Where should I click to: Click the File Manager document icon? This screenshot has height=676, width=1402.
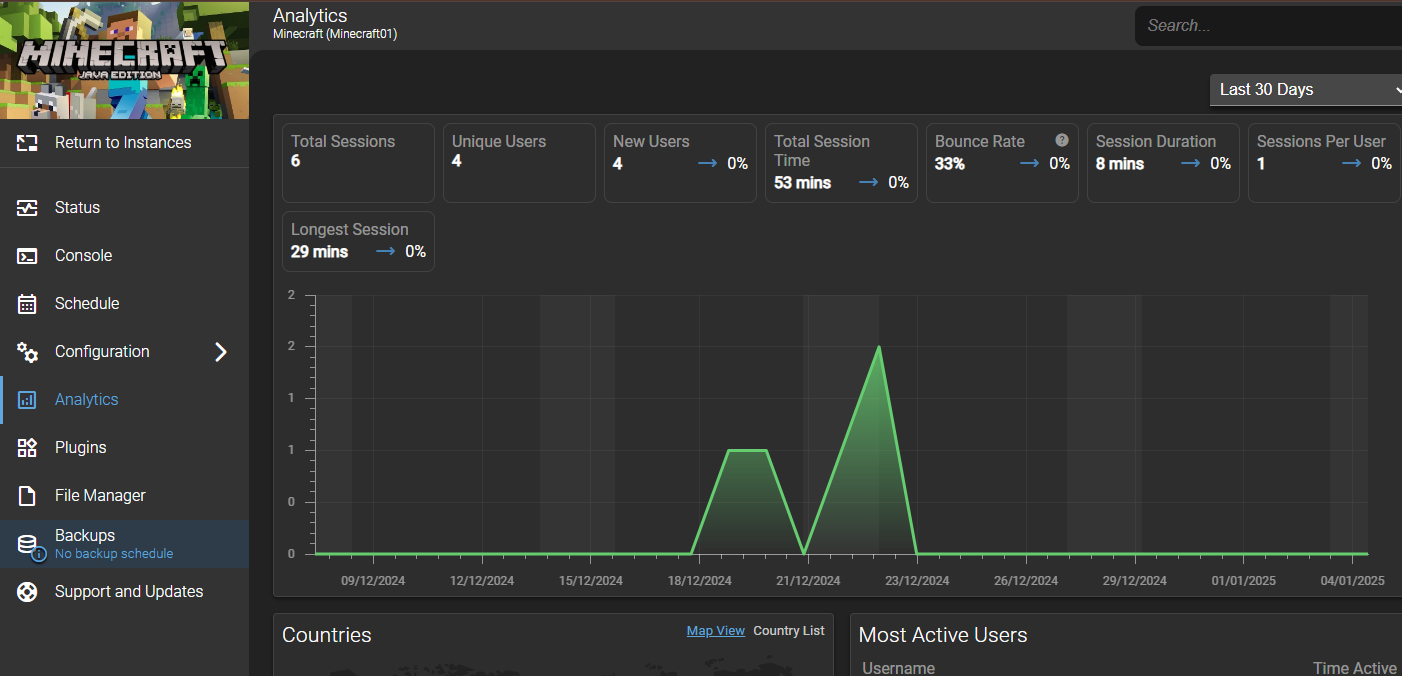pos(27,496)
